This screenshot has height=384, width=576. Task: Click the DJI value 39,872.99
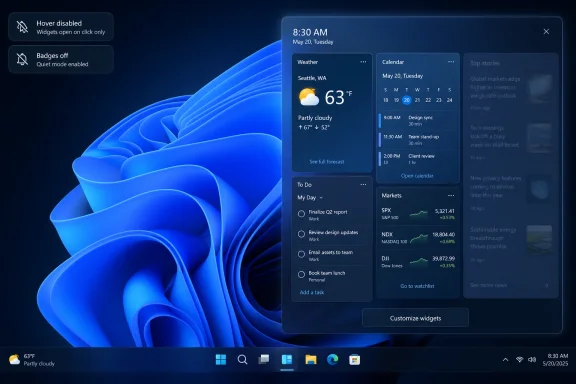(443, 259)
